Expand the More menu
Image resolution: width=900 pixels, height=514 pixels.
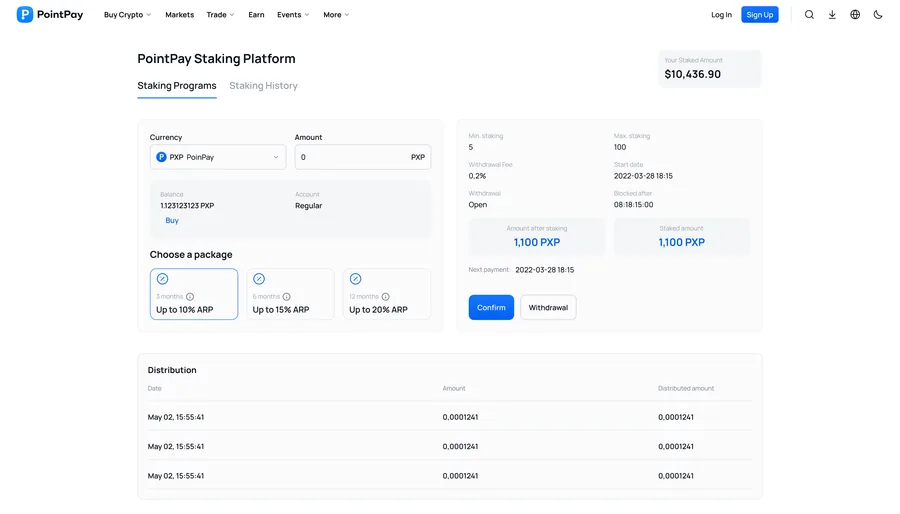(336, 15)
